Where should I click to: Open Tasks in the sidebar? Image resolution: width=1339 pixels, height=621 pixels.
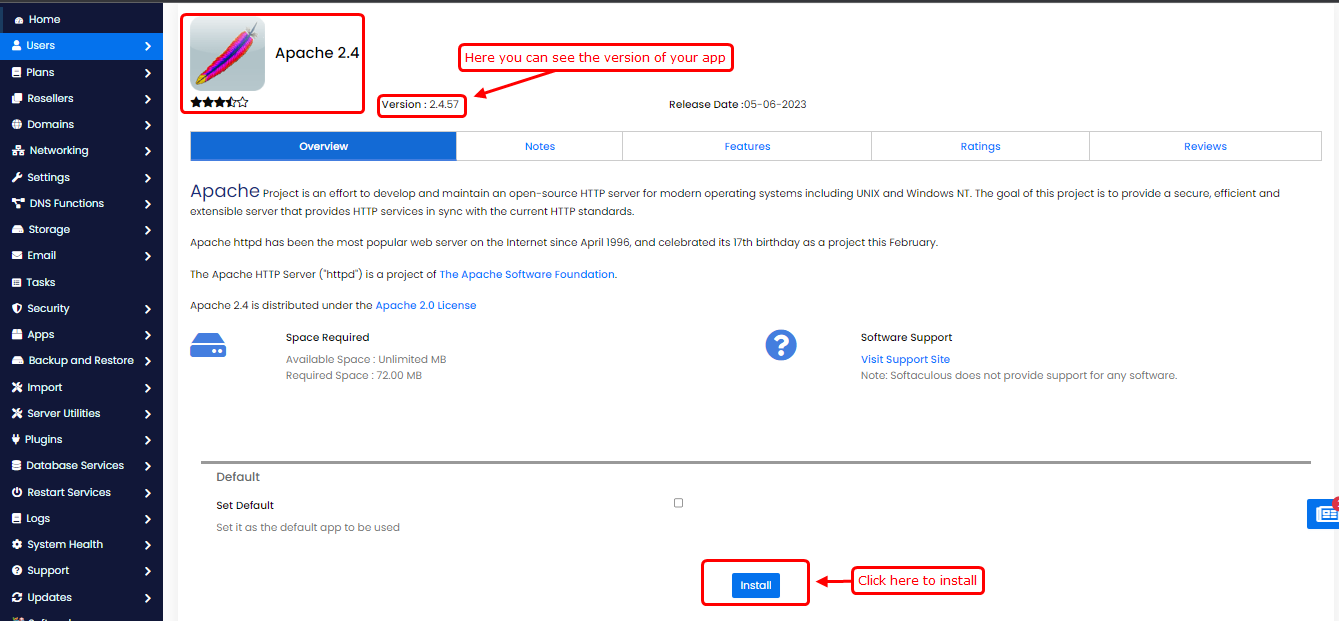pyautogui.click(x=41, y=283)
